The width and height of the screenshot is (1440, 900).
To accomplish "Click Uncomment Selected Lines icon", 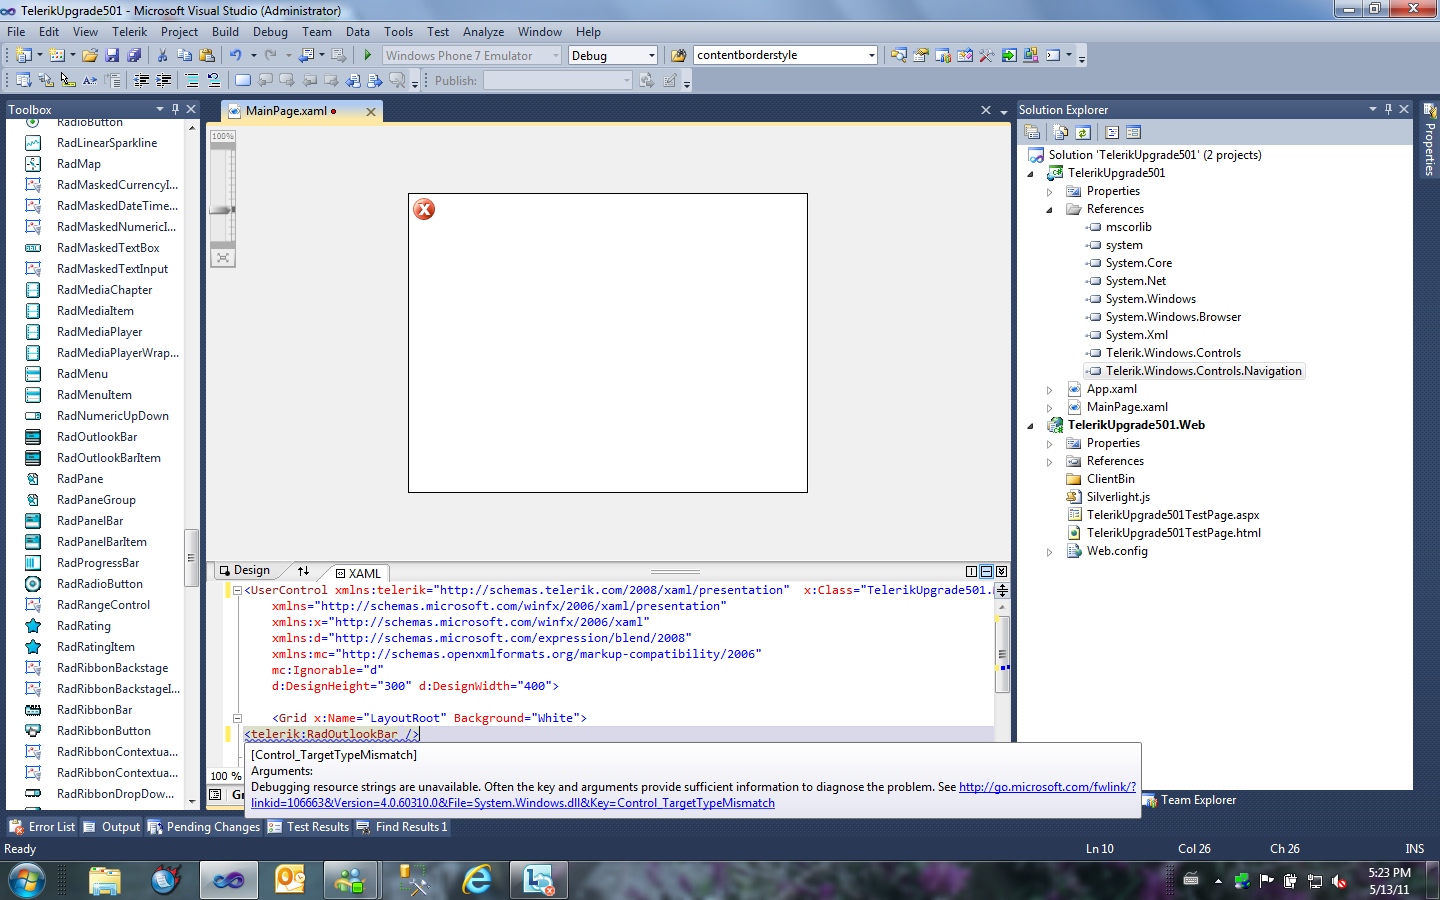I will pos(214,80).
